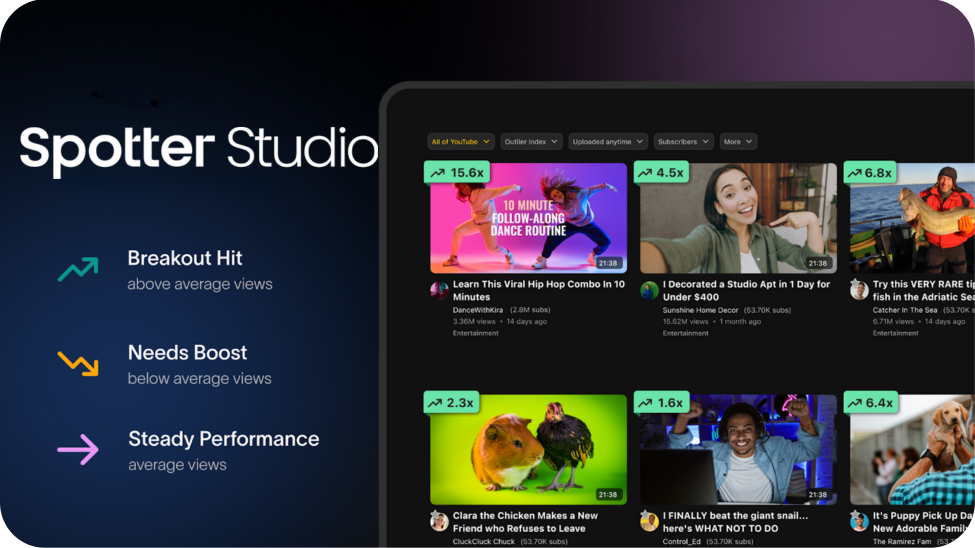975x548 pixels.
Task: Open the guinea pig and chicken thumbnail
Action: click(x=529, y=449)
